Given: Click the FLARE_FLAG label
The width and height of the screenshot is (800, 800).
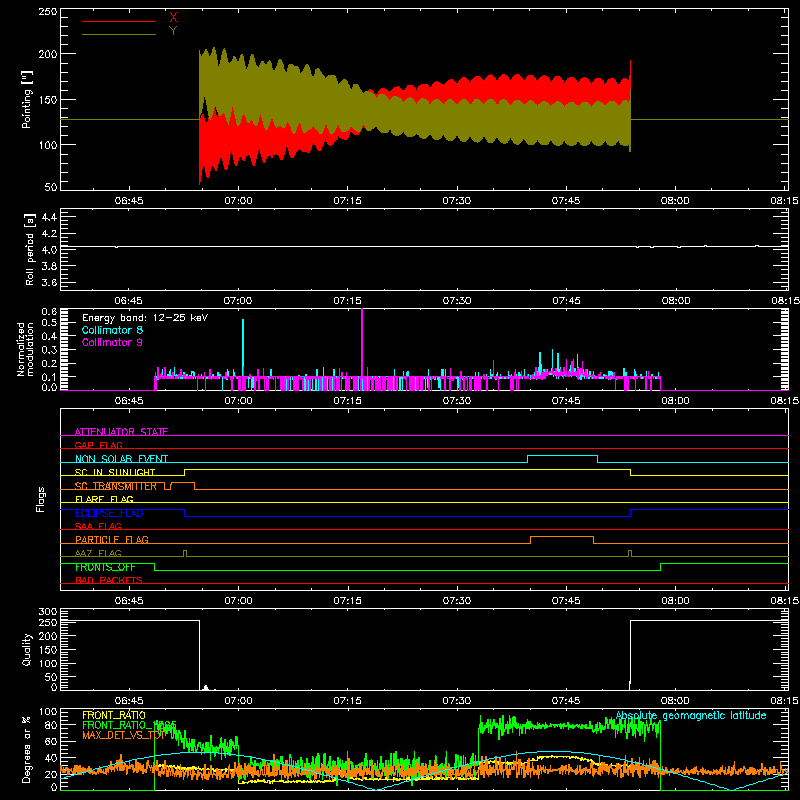Looking at the screenshot, I should click(x=104, y=499).
